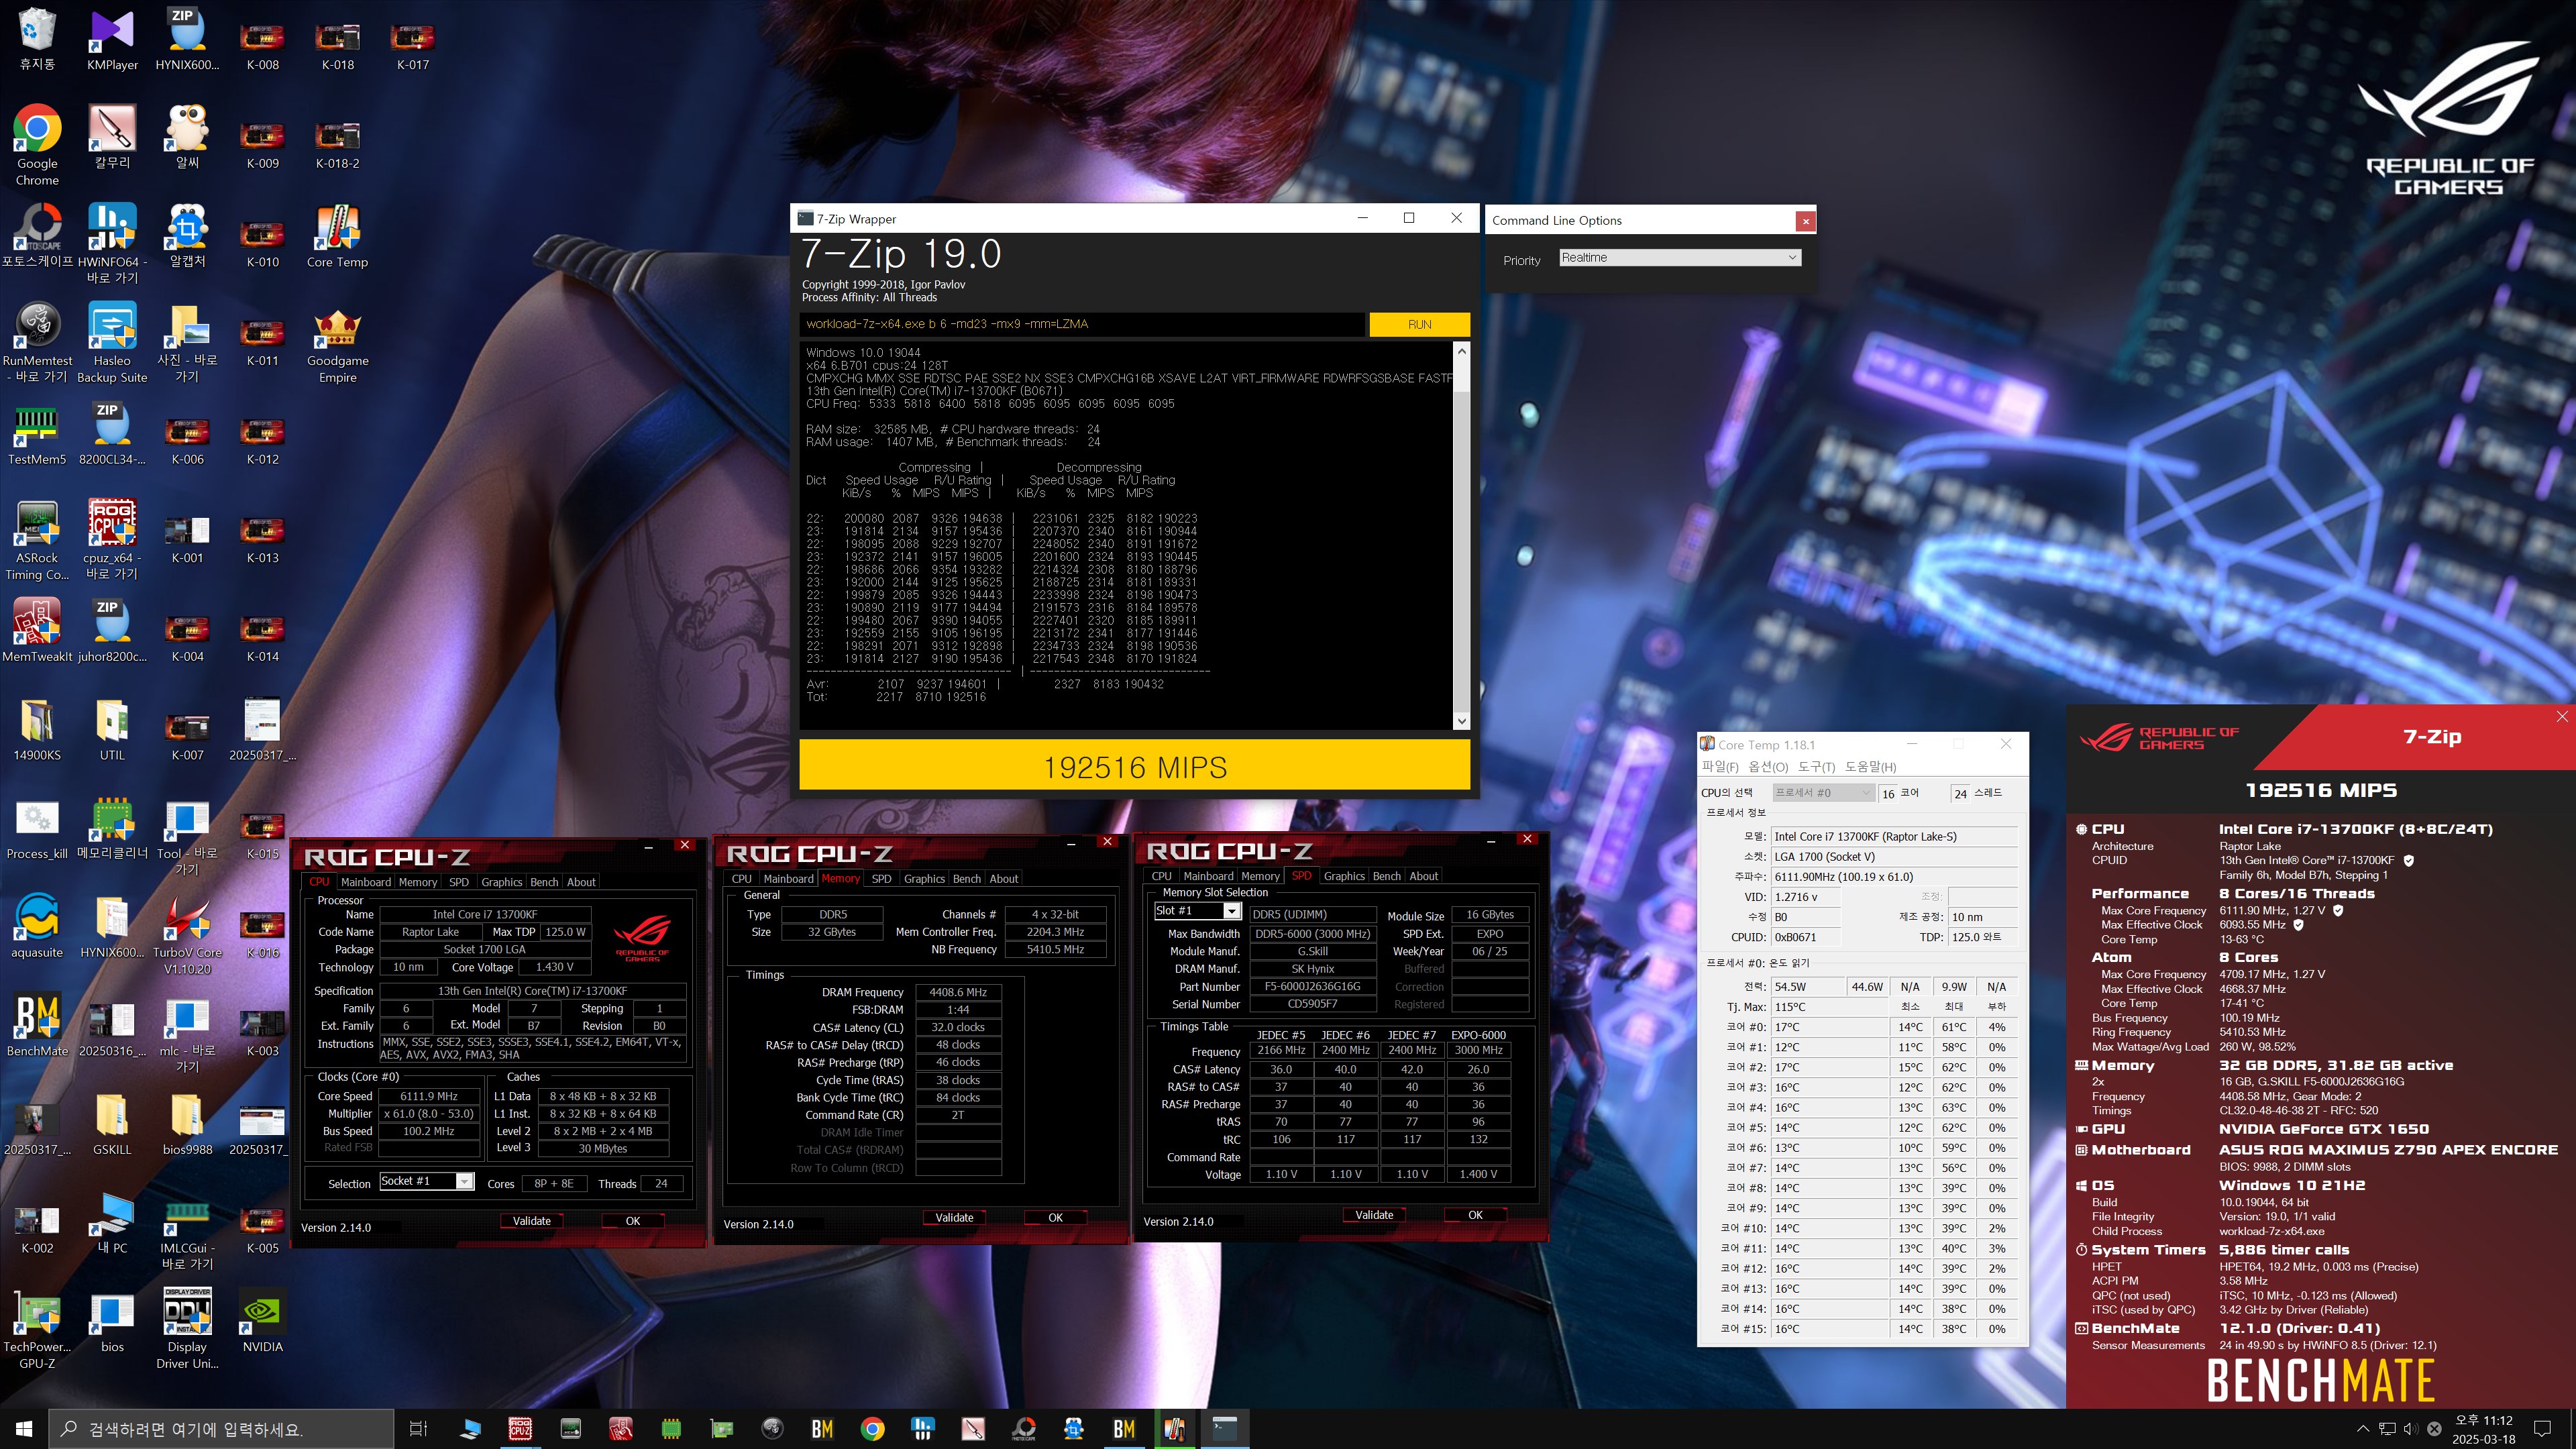Click Validate in the Memory CPU-Z window
The width and height of the screenshot is (2576, 1449).
click(x=954, y=1218)
